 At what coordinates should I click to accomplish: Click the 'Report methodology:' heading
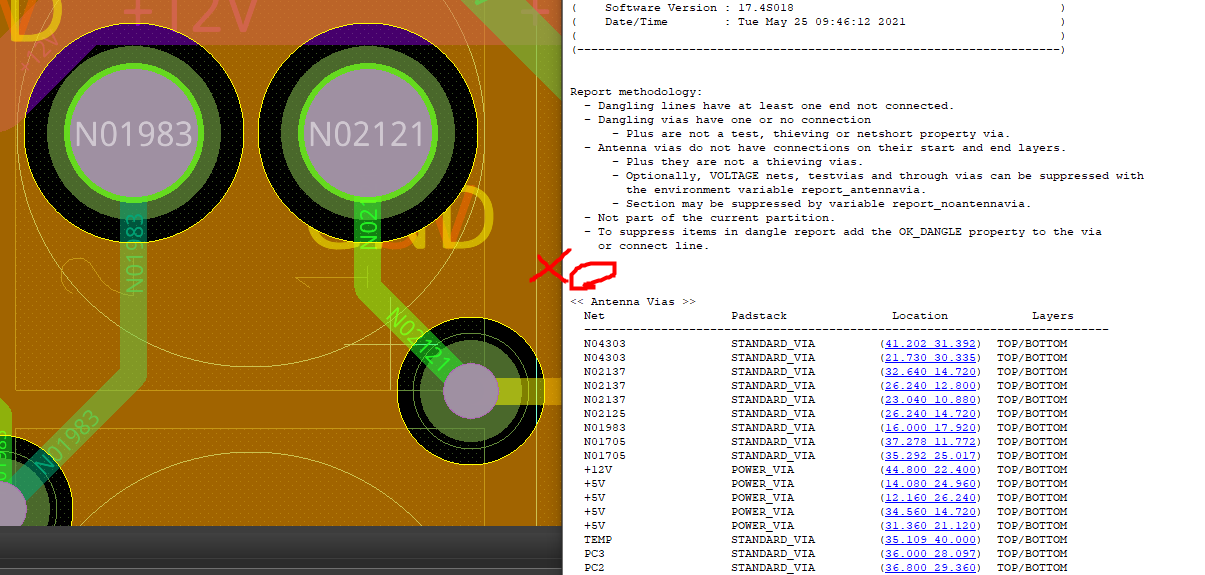pos(636,91)
